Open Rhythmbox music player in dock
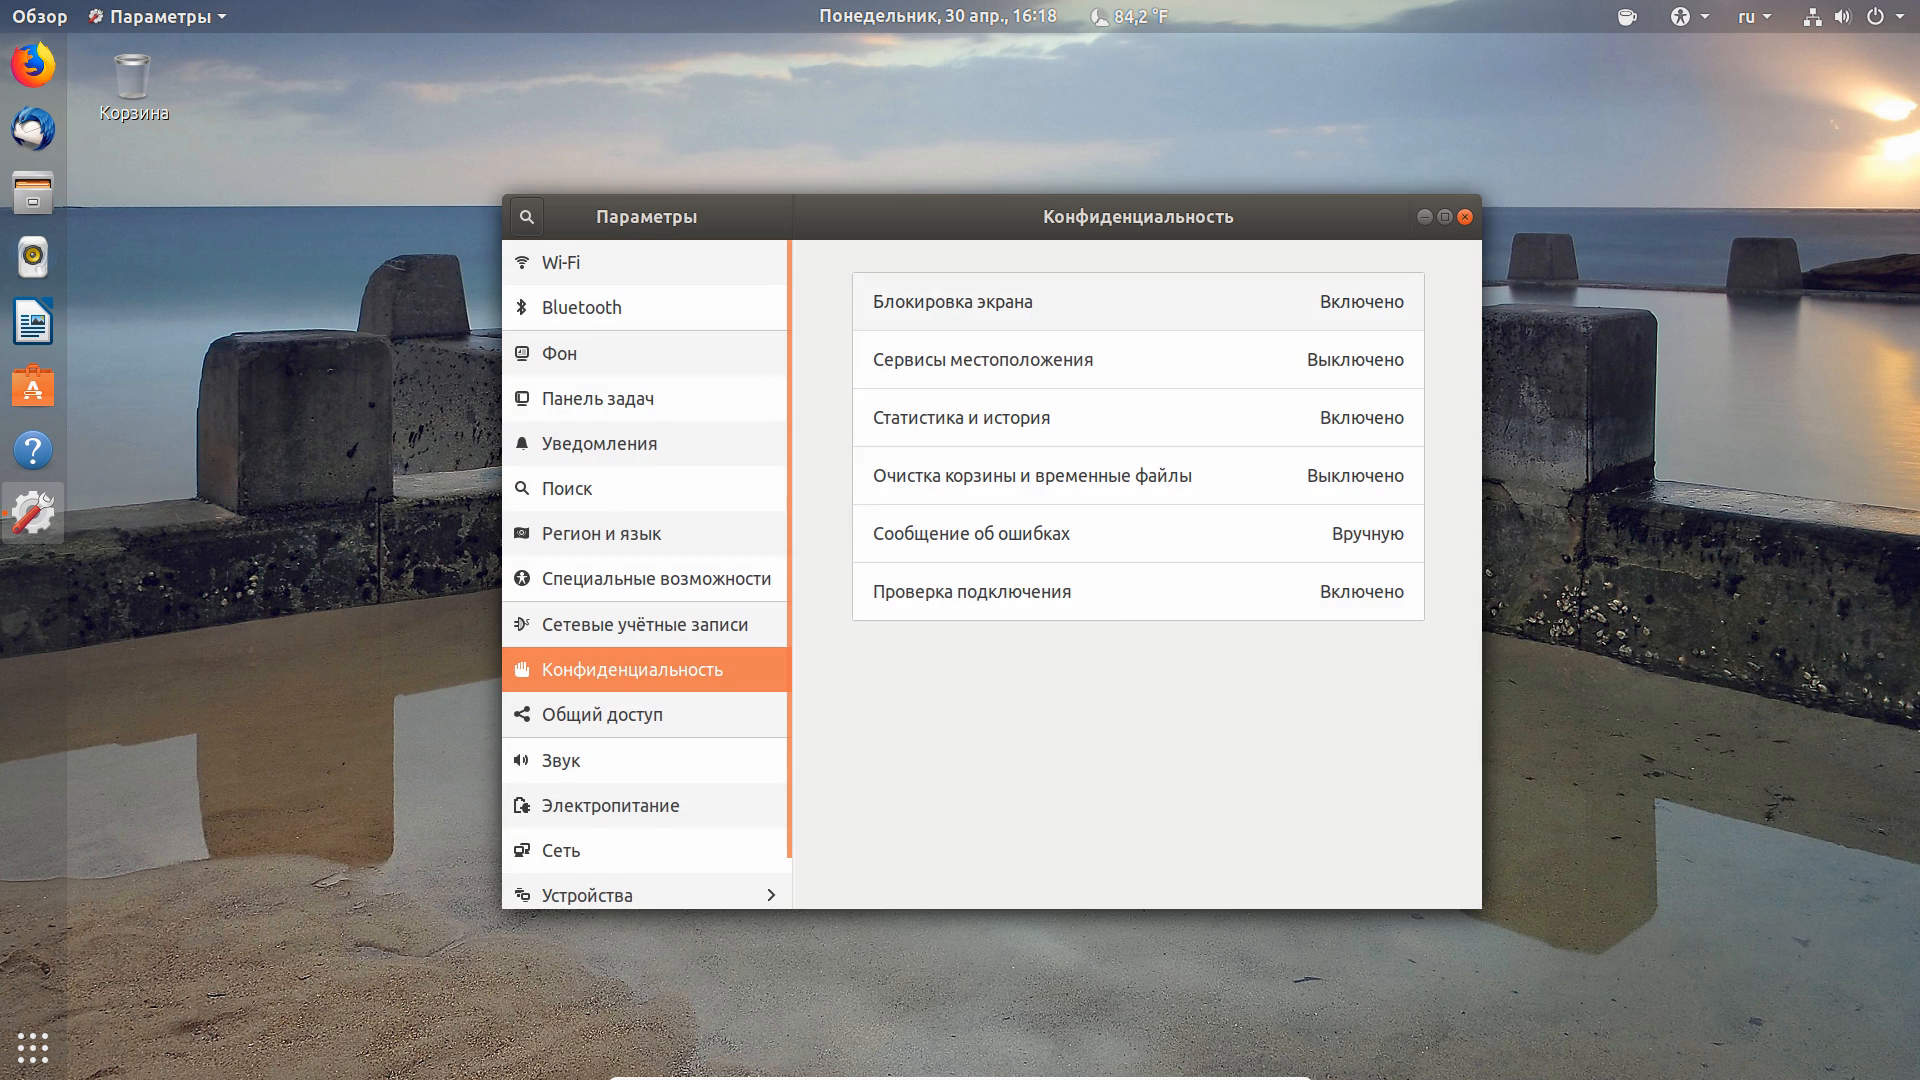1920x1080 pixels. click(33, 257)
